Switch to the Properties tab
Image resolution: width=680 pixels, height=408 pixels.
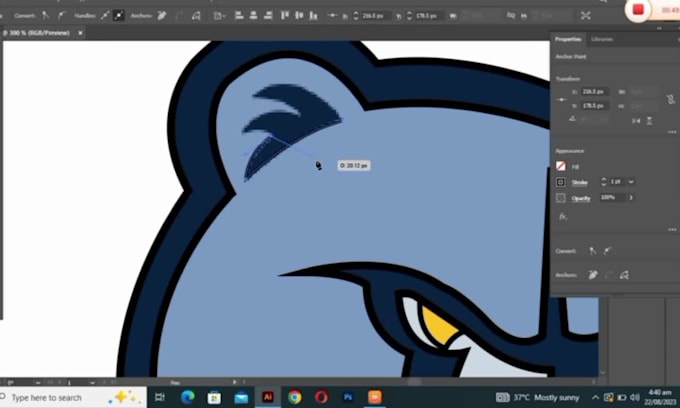(568, 39)
